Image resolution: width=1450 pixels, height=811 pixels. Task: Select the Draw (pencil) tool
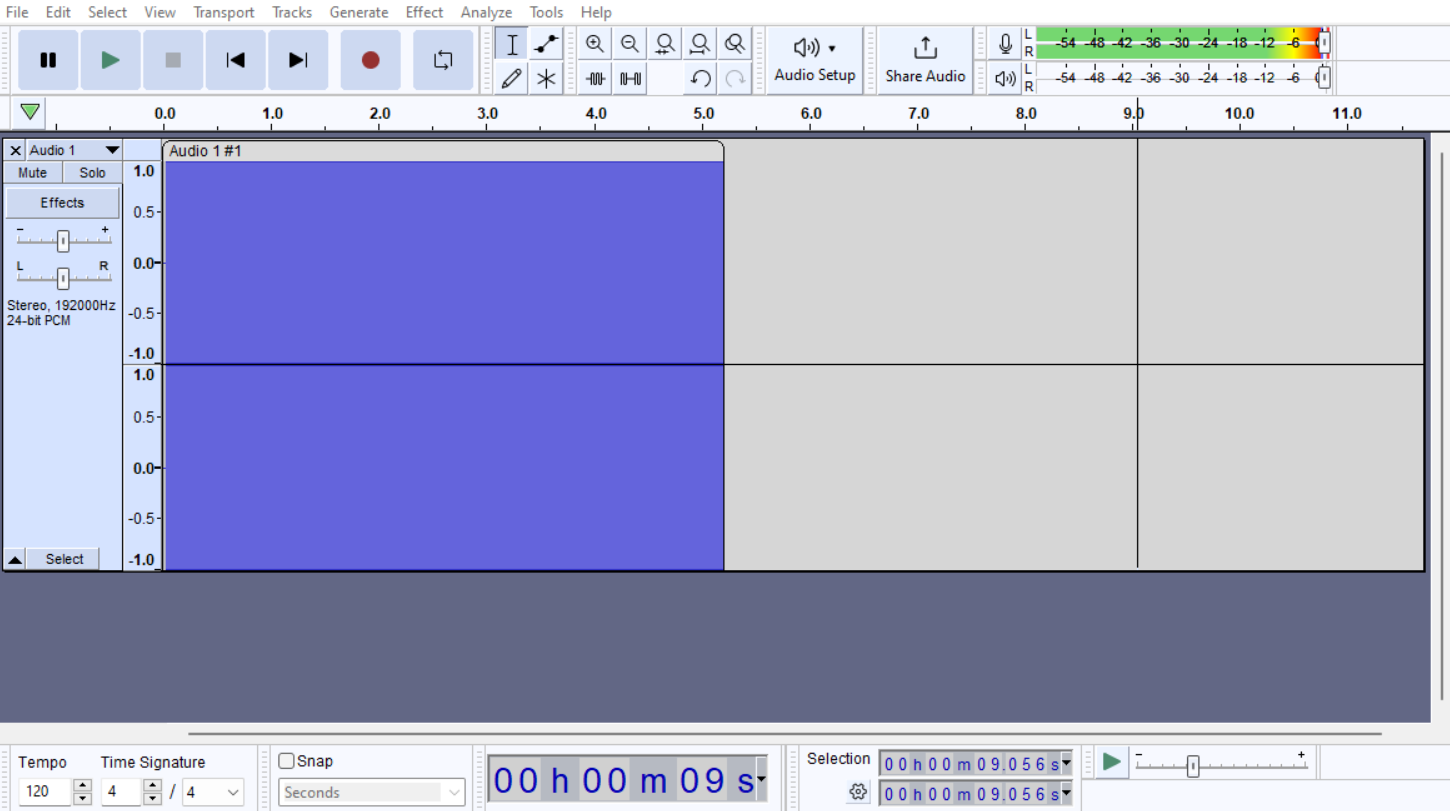[x=512, y=78]
